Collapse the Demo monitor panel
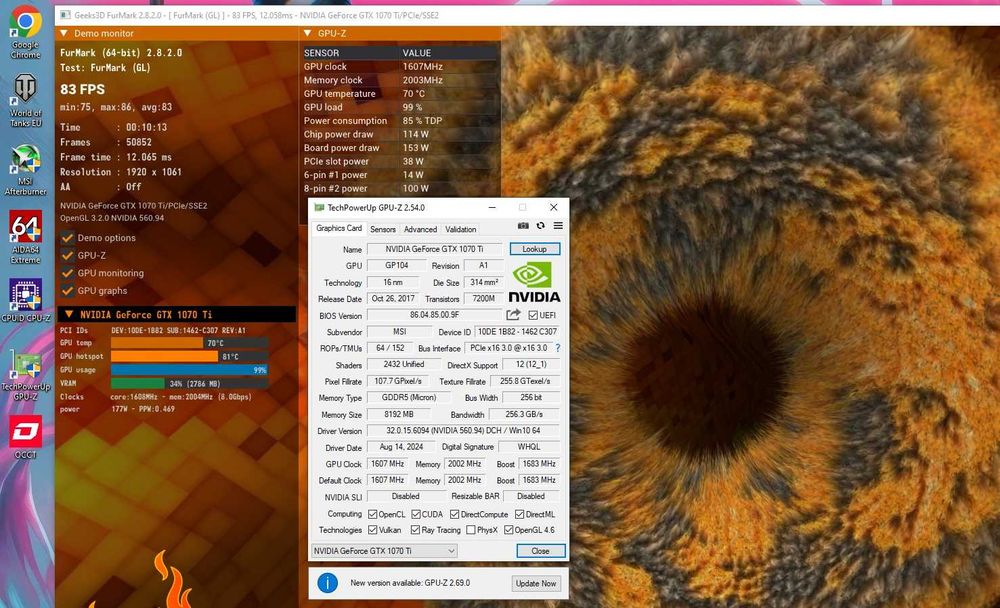 point(64,33)
